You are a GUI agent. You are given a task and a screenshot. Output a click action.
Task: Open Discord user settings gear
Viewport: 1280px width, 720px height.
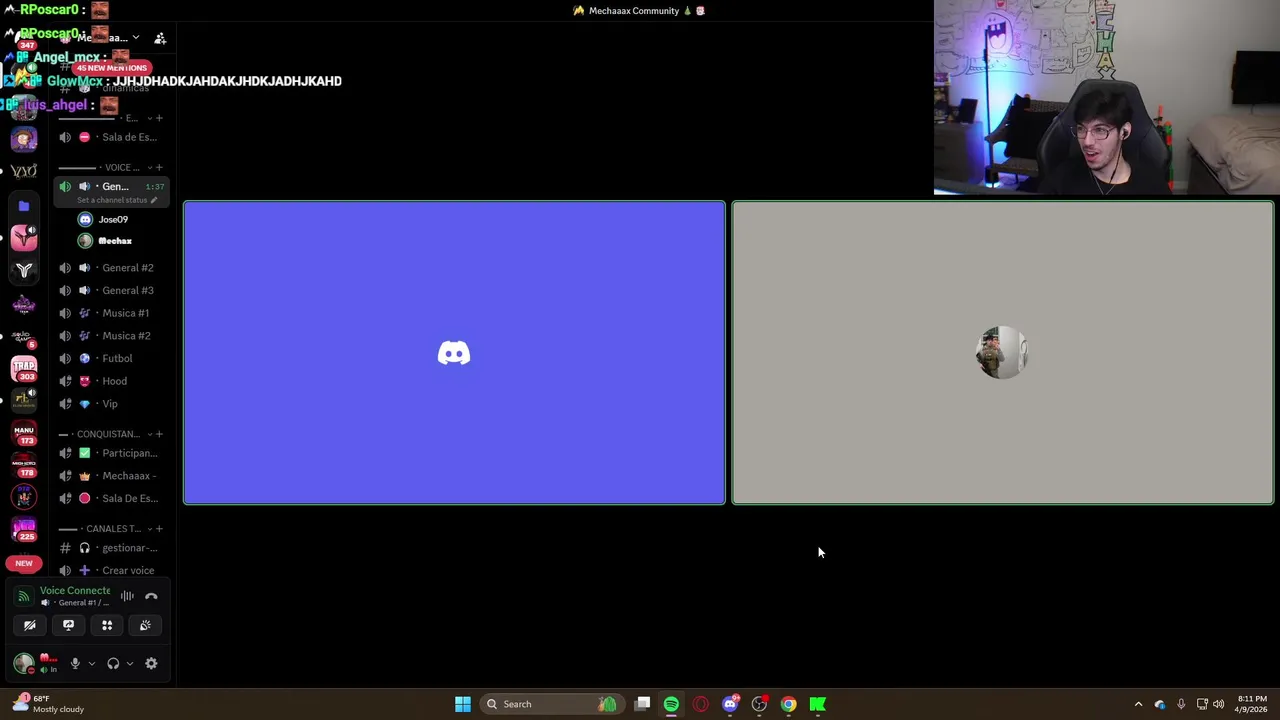point(151,663)
